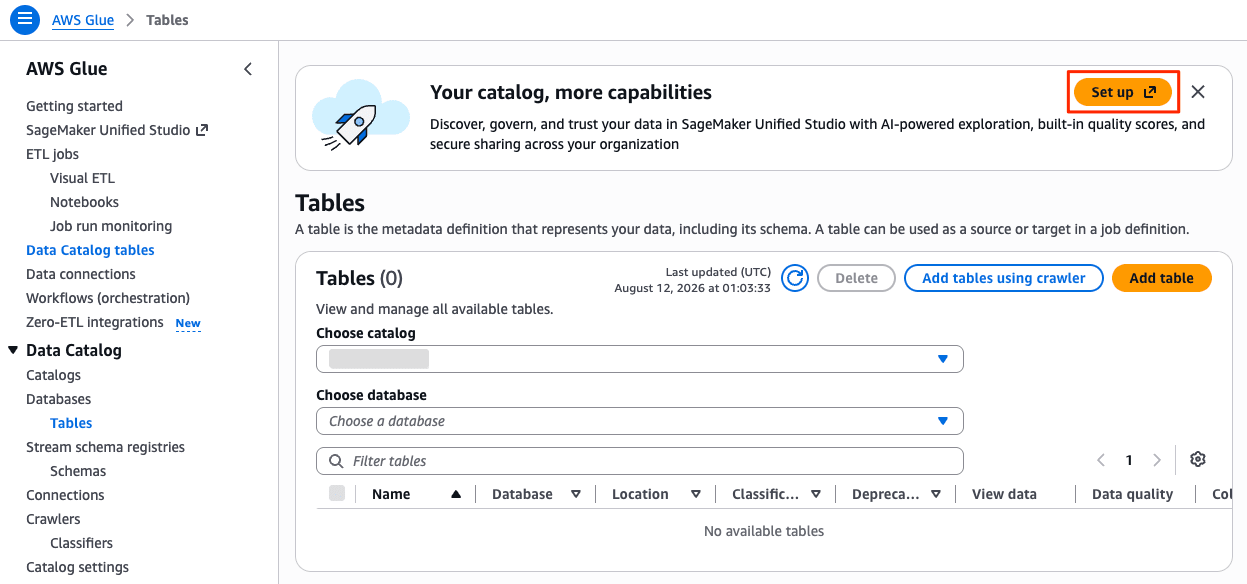Image resolution: width=1247 pixels, height=584 pixels.
Task: Open Stream schema registries
Action: point(105,447)
